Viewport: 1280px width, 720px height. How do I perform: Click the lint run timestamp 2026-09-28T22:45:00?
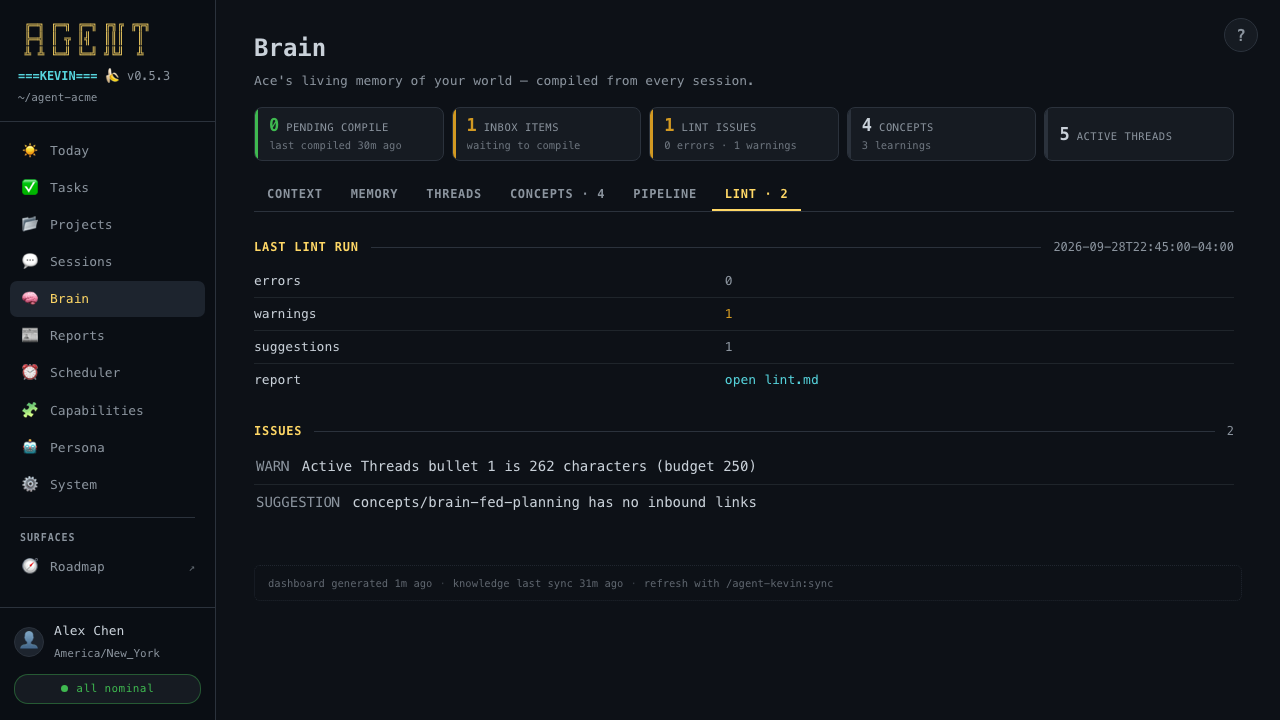1143,247
